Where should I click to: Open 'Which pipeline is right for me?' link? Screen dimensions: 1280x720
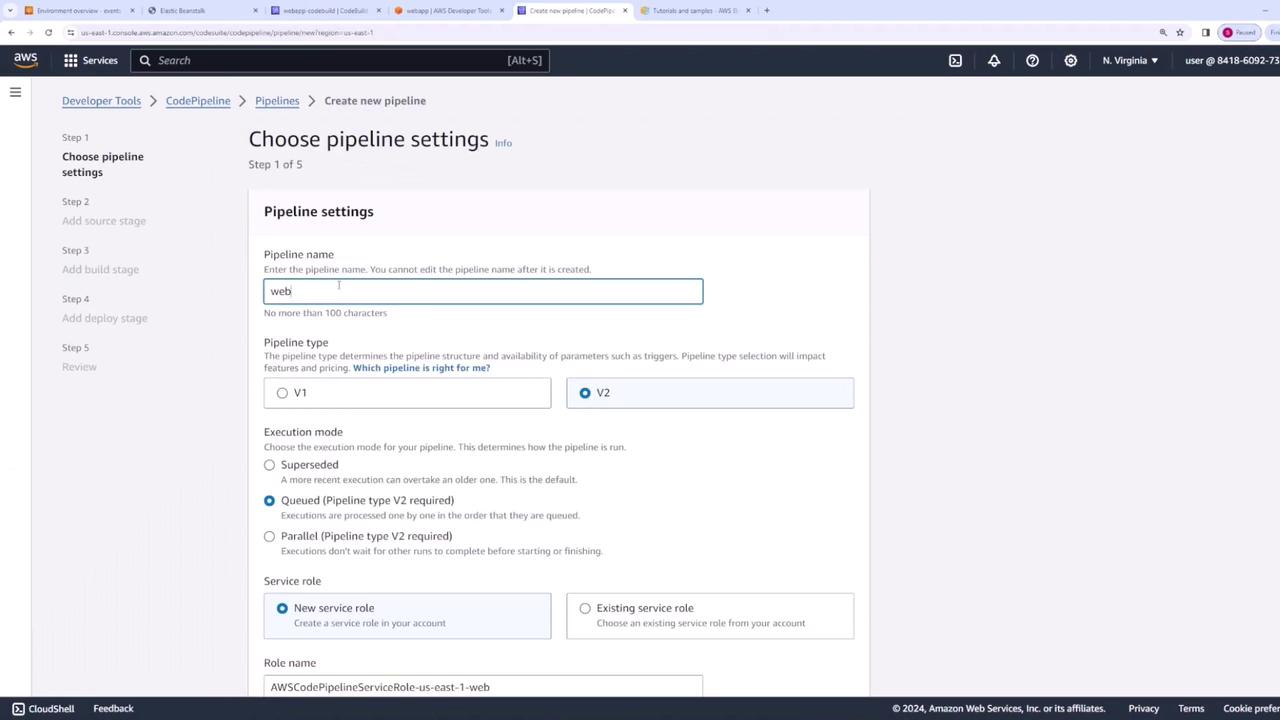click(x=421, y=368)
